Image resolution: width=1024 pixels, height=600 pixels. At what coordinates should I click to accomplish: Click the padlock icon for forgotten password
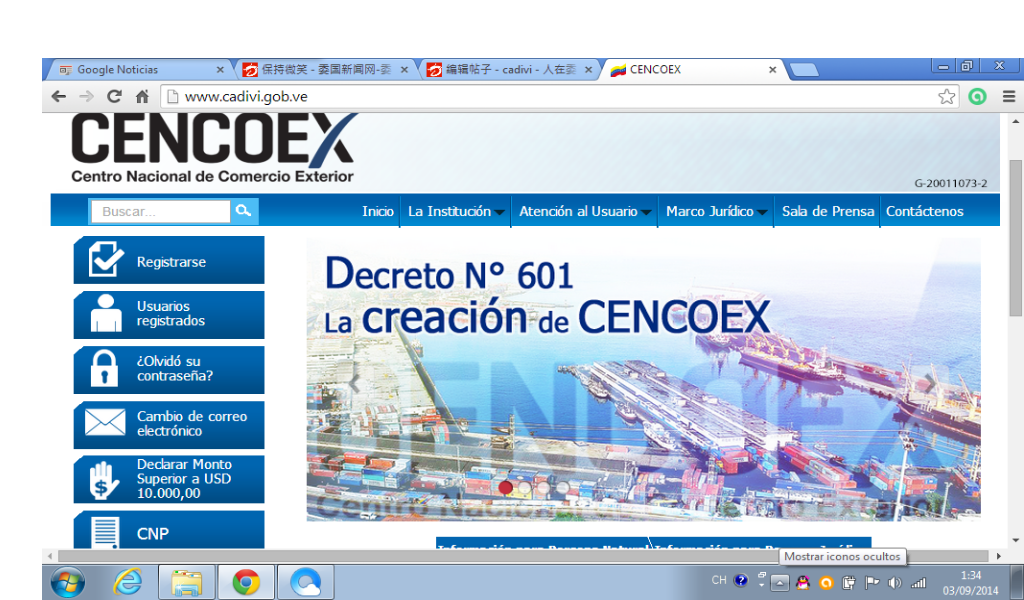104,369
